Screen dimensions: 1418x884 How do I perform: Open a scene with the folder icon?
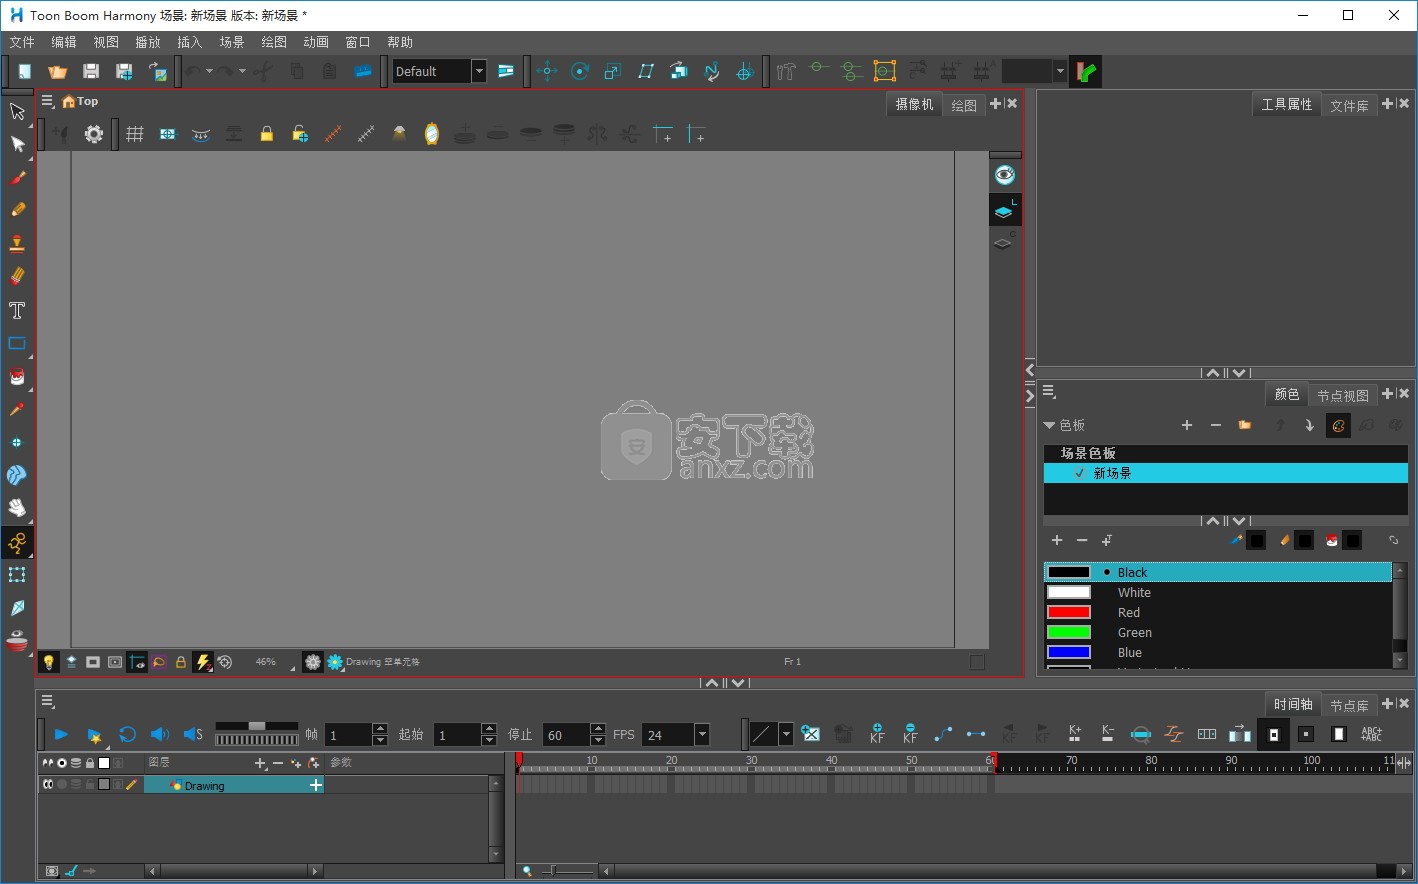click(x=58, y=71)
